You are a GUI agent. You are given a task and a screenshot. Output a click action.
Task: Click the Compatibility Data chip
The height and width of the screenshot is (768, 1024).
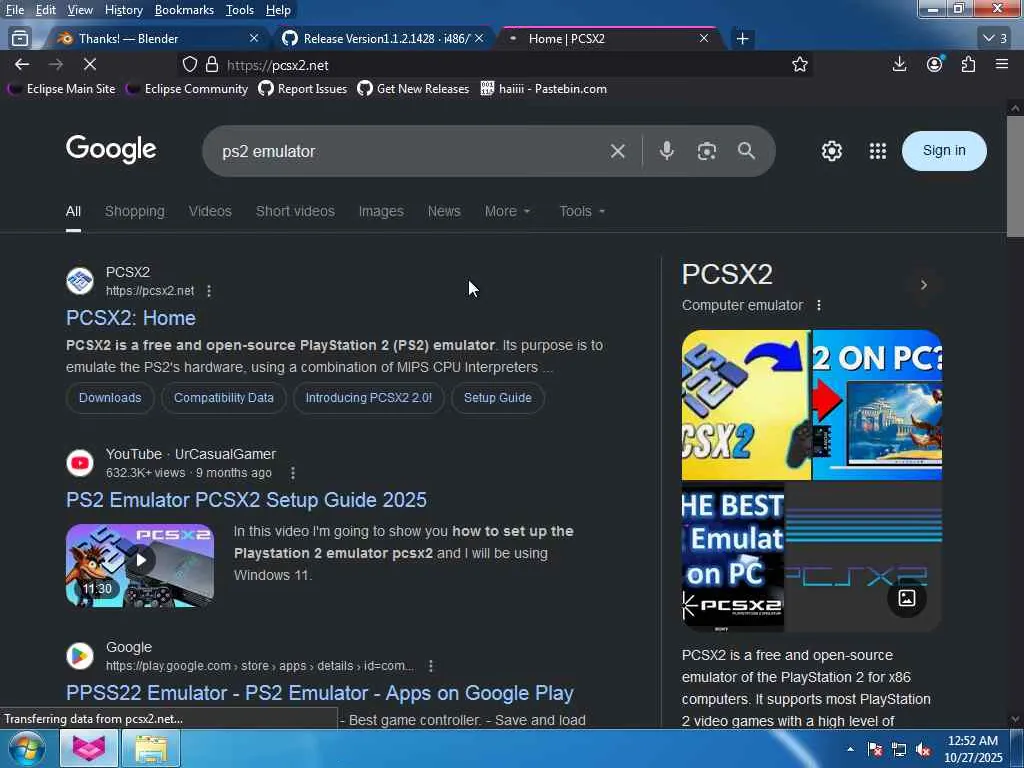pyautogui.click(x=223, y=398)
